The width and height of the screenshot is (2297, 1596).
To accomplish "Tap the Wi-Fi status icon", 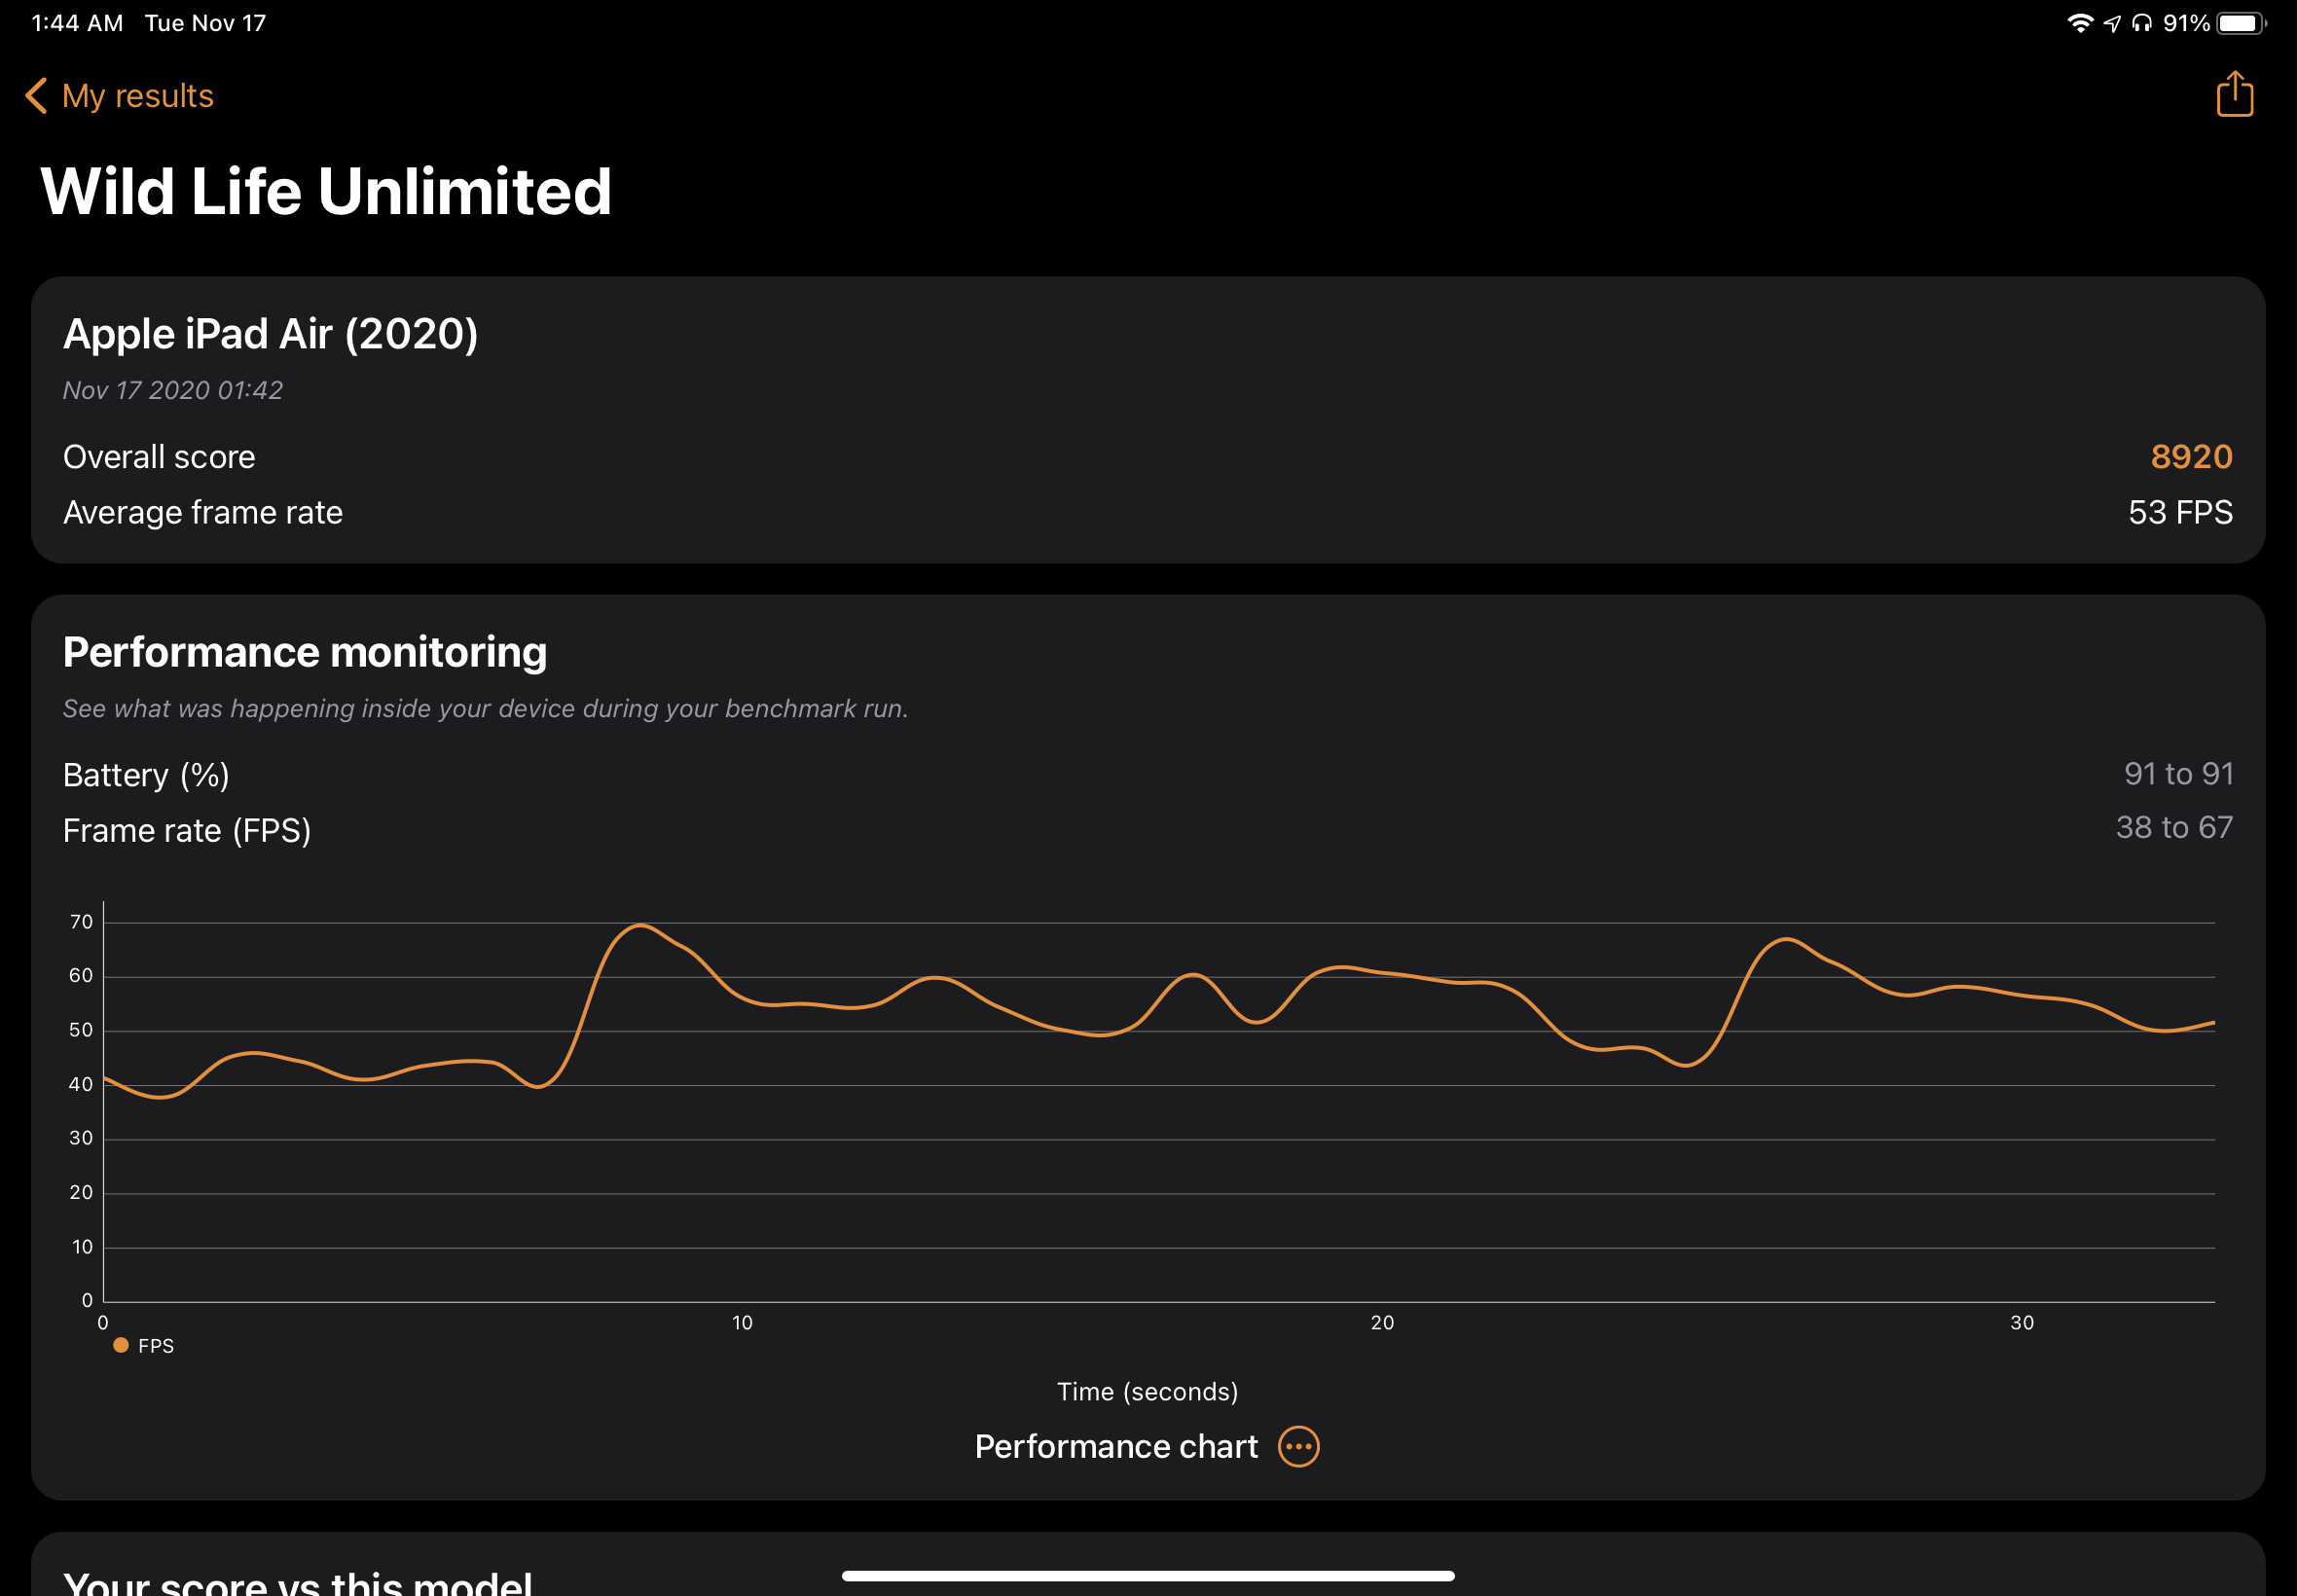I will [x=2079, y=23].
